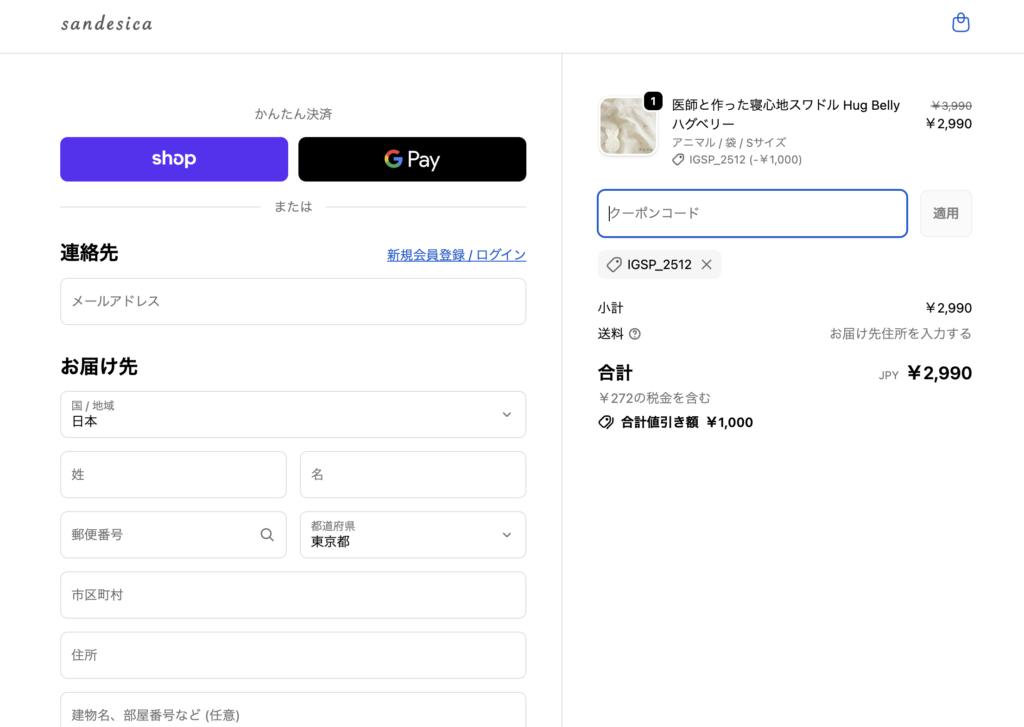Viewport: 1024px width, 727px height.
Task: Click the total discount tag icon
Action: pyautogui.click(x=606, y=422)
